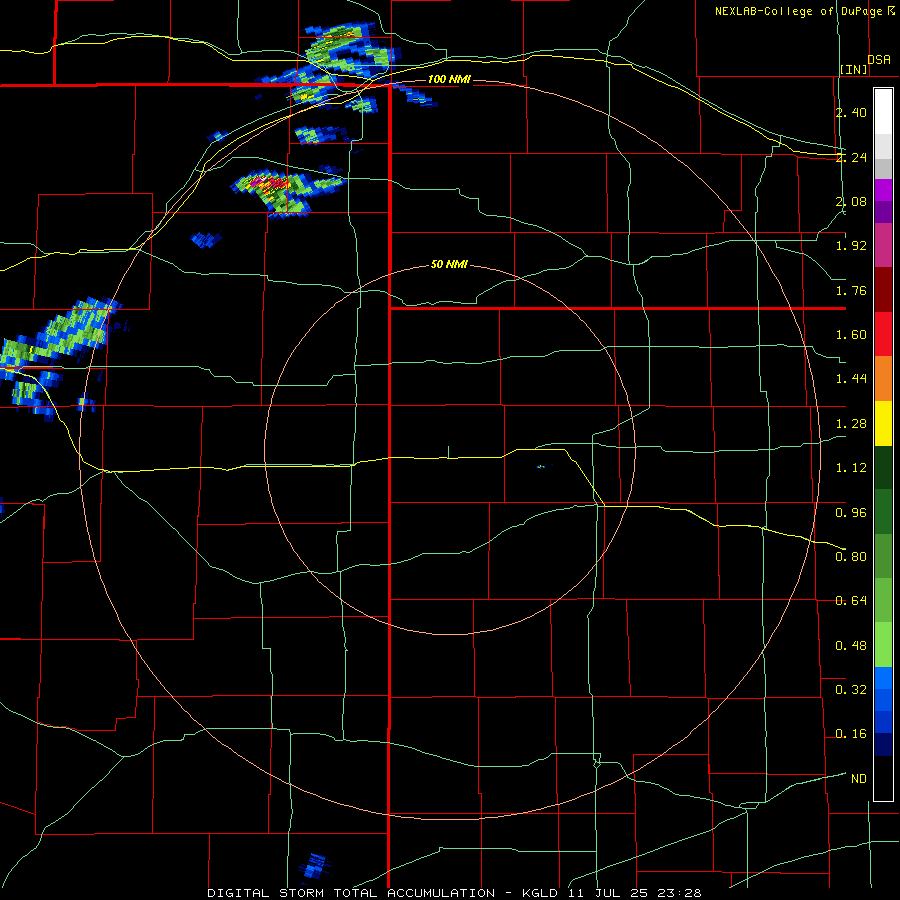
Task: Click the orange color band in legend
Action: (883, 379)
